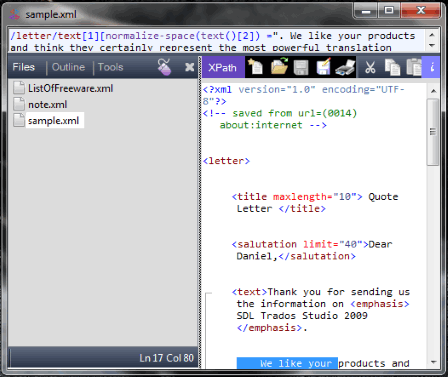
Task: Click the Copy pages icon
Action: tap(392, 67)
